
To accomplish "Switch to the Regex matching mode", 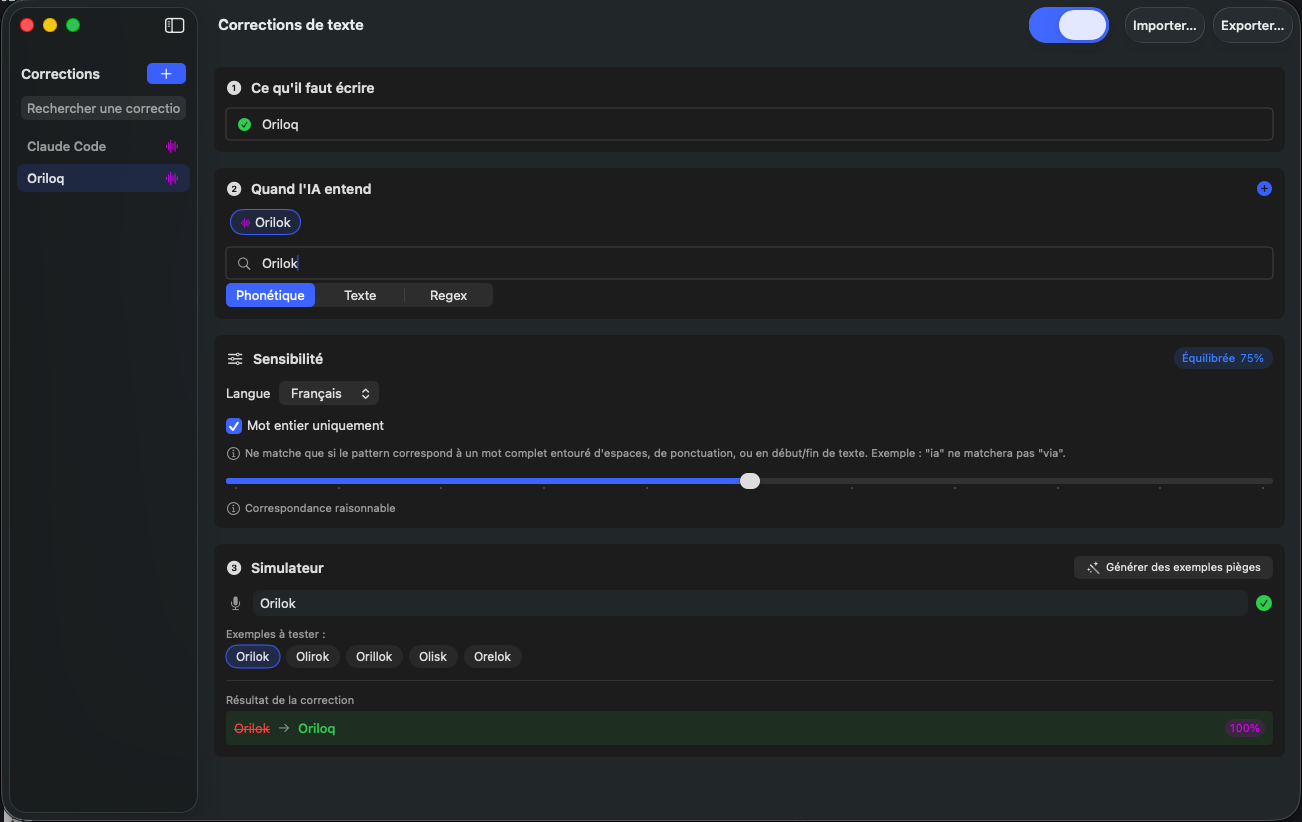I will [449, 295].
